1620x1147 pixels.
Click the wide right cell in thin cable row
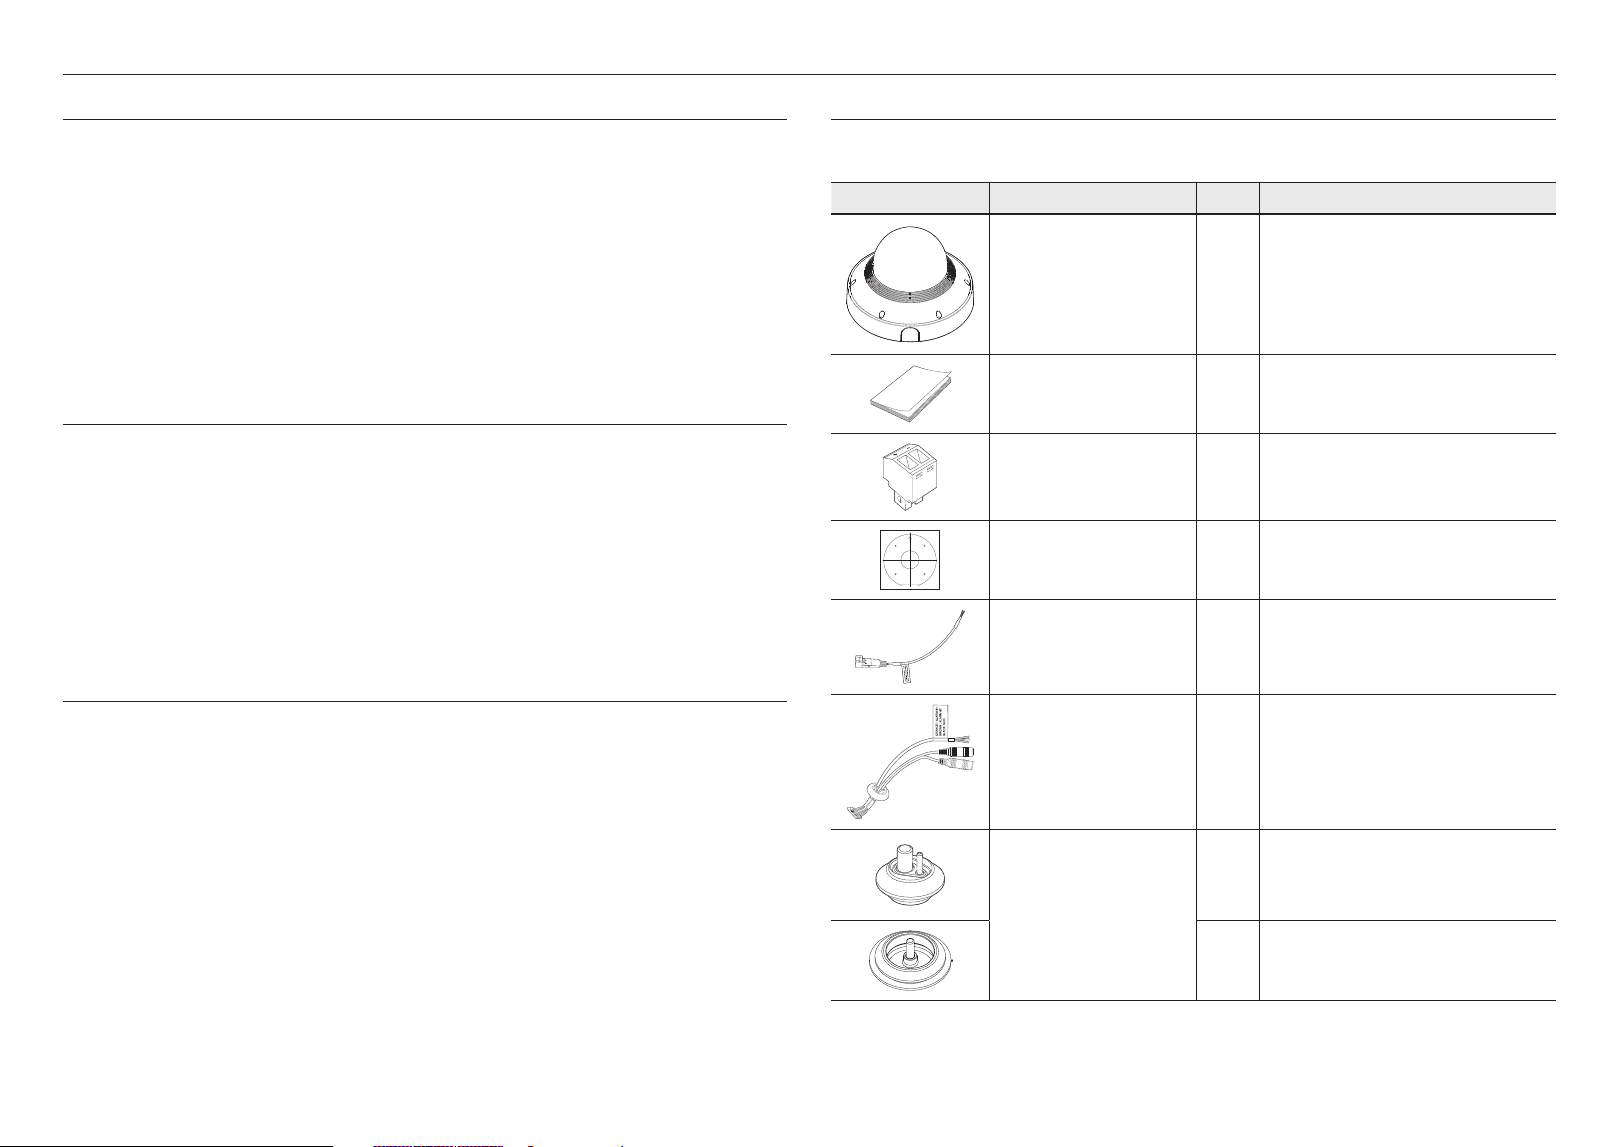point(1408,647)
